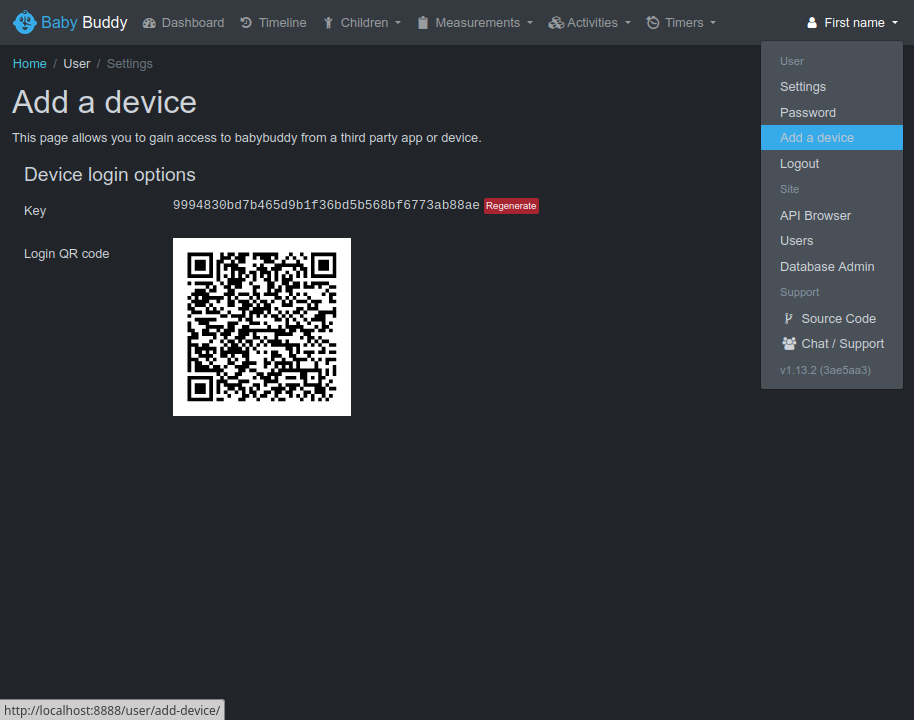Regenerate the API key
914x720 pixels.
pyautogui.click(x=511, y=206)
